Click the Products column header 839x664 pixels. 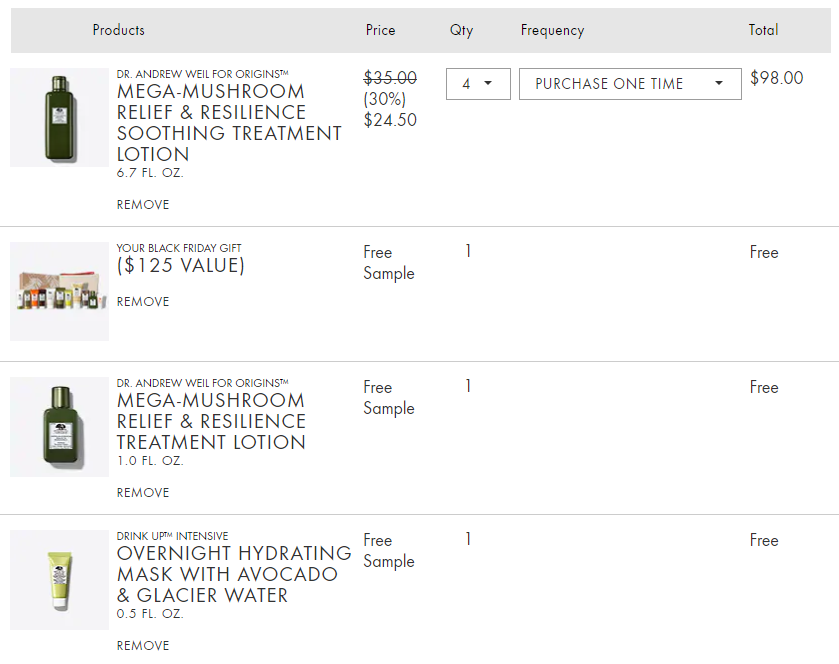pyautogui.click(x=119, y=30)
